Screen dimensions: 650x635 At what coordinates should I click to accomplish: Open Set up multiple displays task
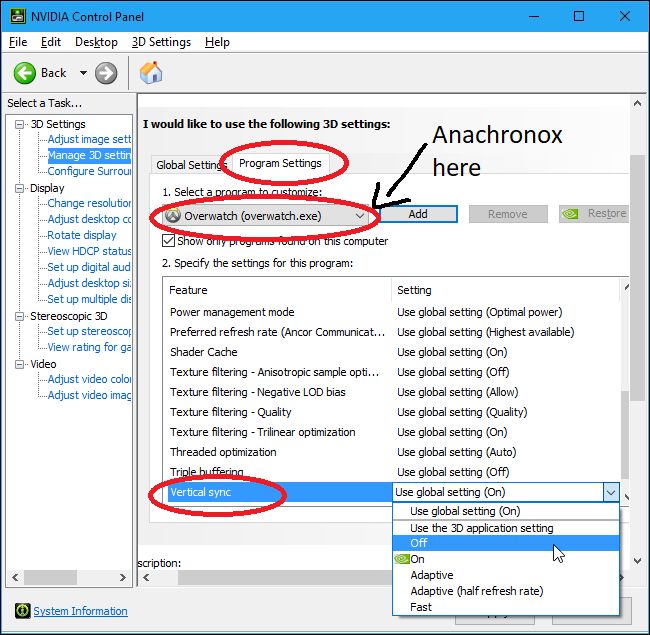89,299
